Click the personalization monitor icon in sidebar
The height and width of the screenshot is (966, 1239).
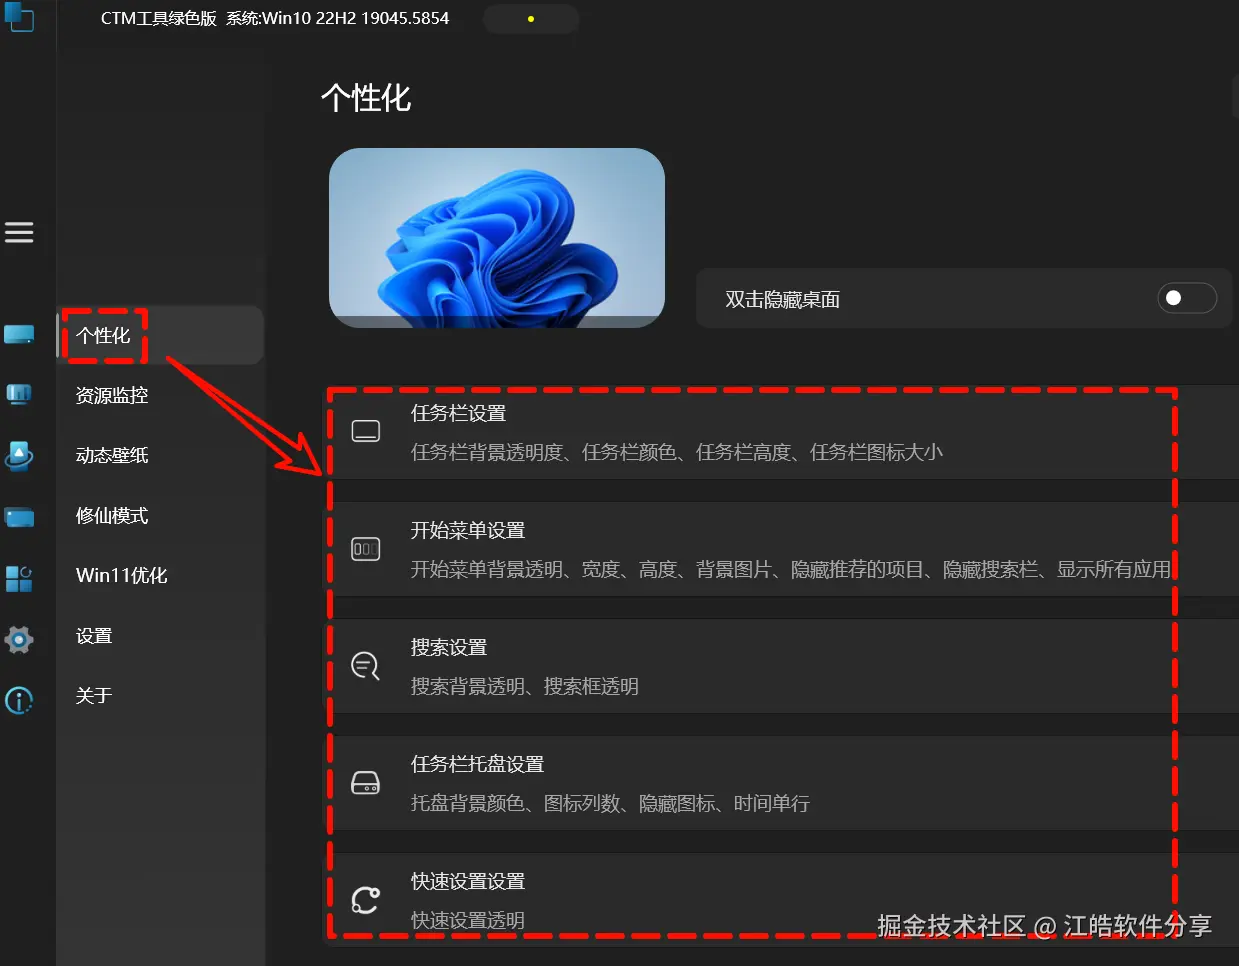tap(19, 335)
